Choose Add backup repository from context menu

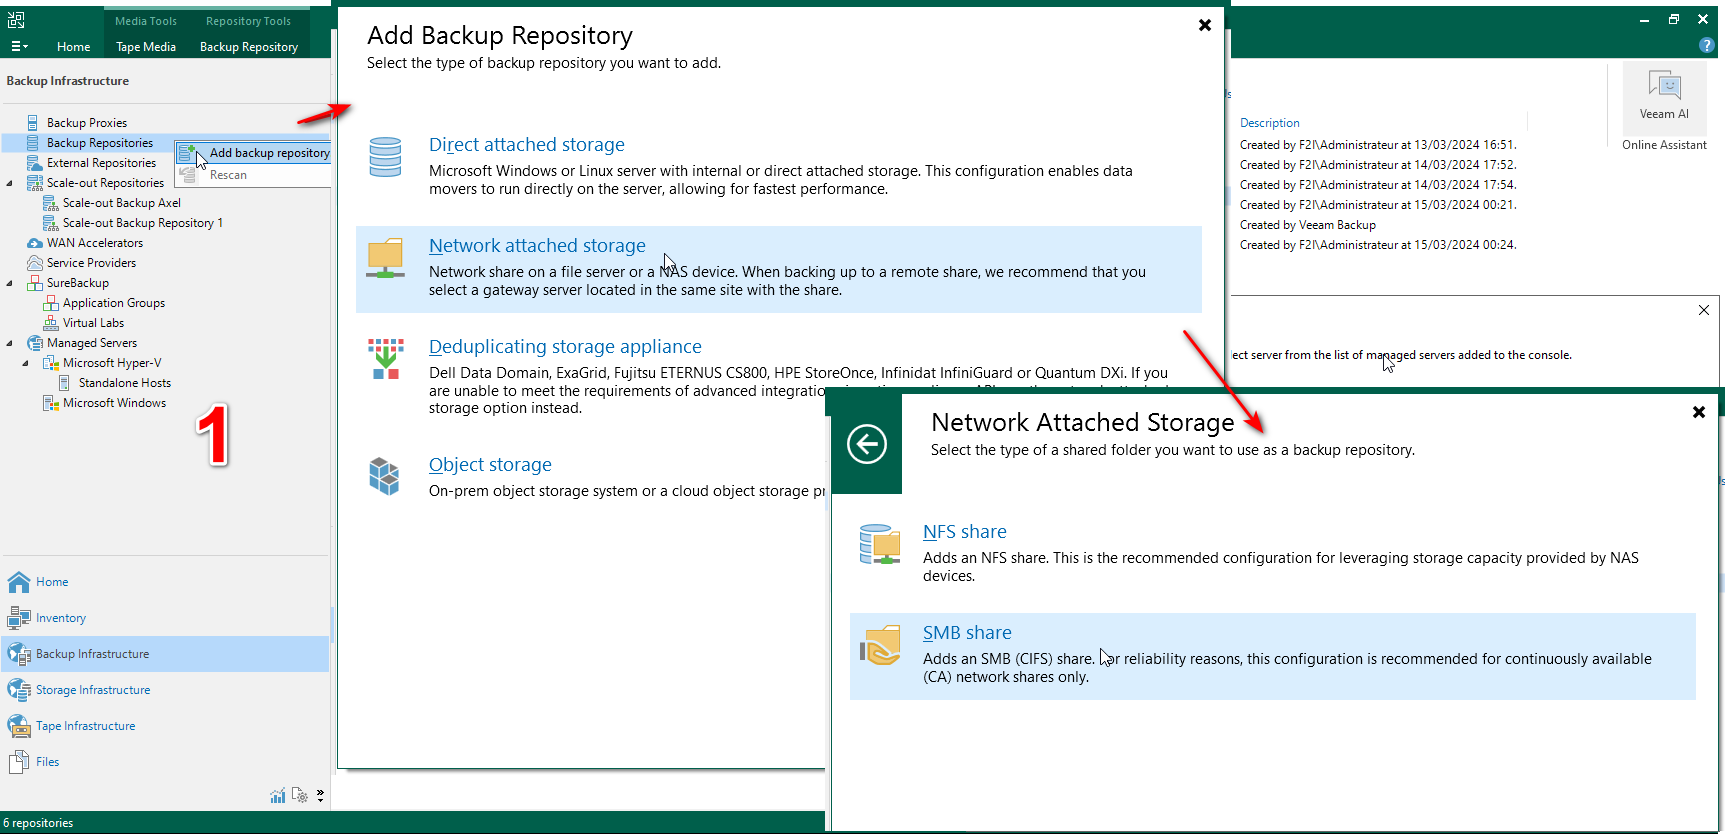tap(254, 153)
